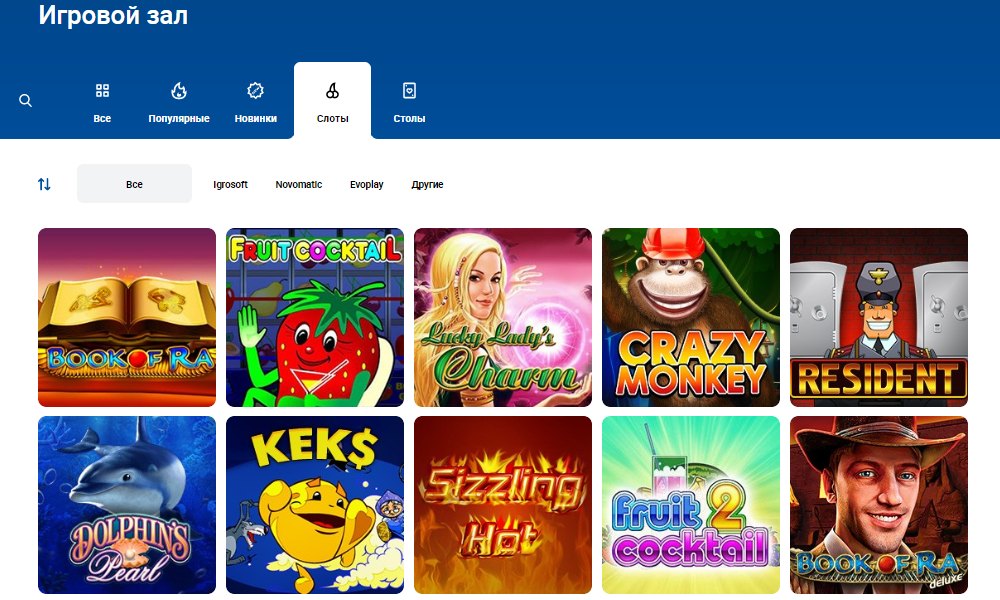Viewport: 1000px width, 600px height.
Task: Select the Слоты cherry tab
Action: point(332,102)
